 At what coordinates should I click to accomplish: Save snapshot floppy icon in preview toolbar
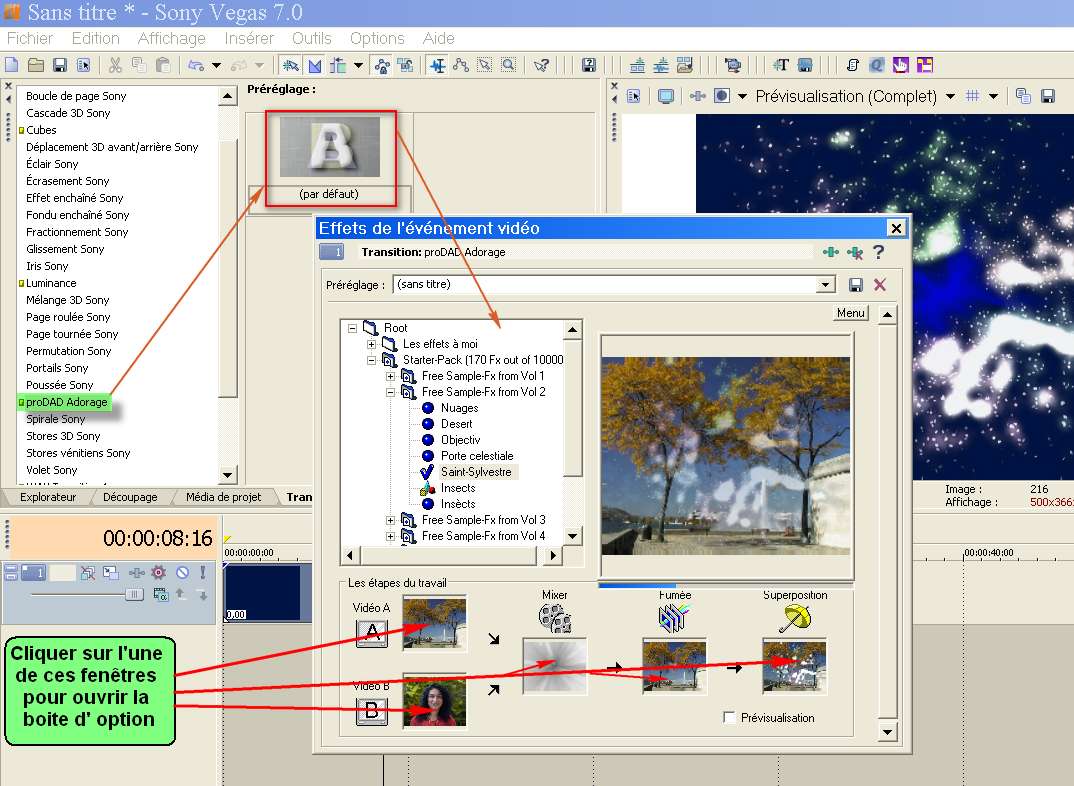(1047, 97)
